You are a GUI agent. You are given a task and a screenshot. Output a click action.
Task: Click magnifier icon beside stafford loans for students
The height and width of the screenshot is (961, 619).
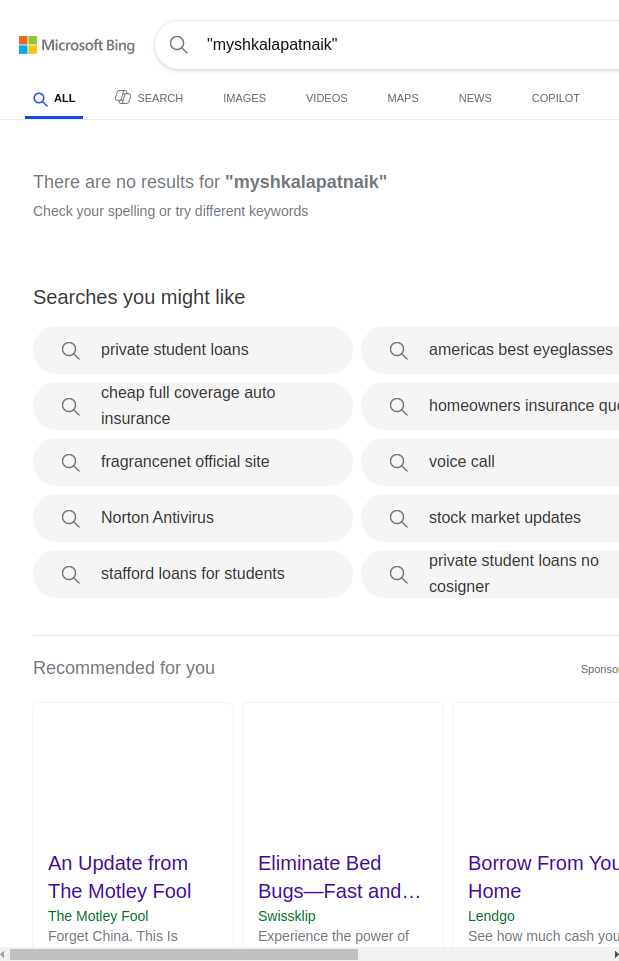click(x=70, y=574)
